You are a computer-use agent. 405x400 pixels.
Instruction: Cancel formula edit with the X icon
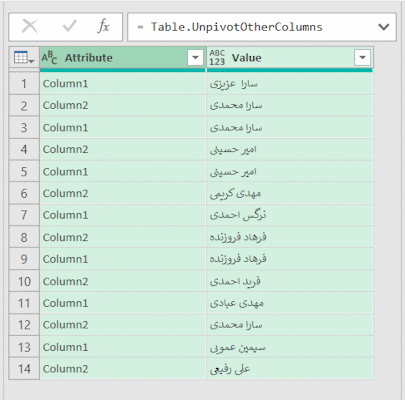point(30,26)
